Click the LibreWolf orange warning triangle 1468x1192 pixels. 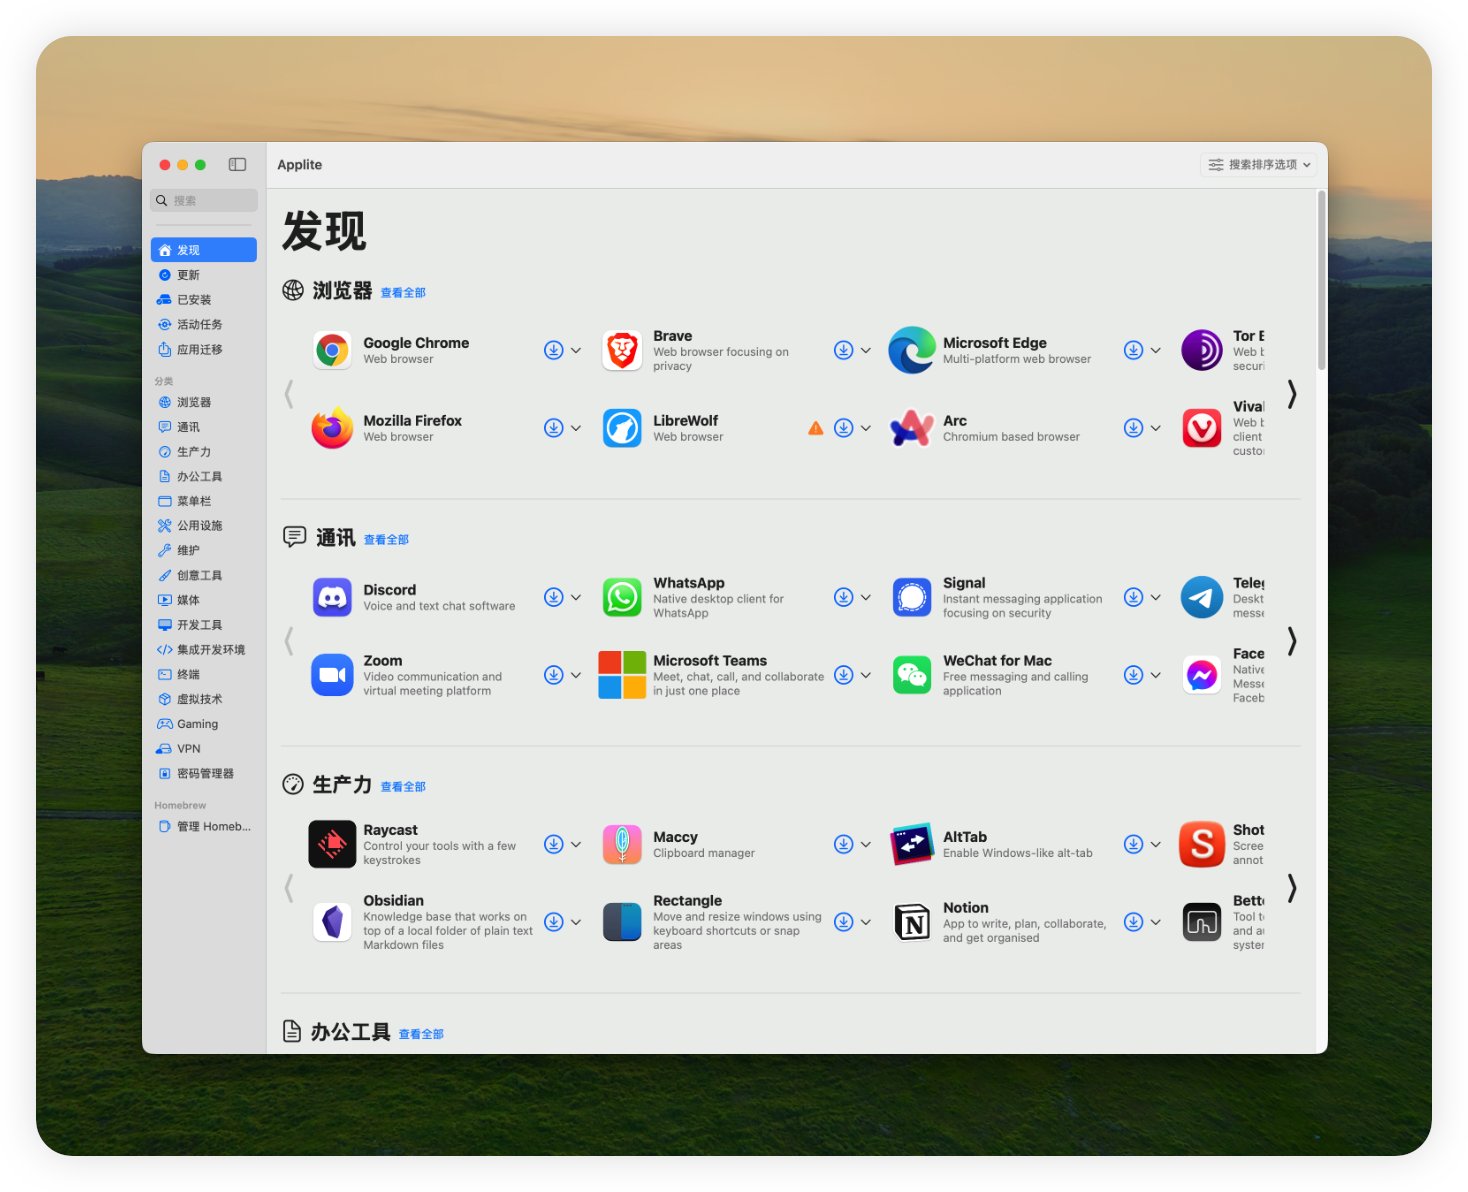point(816,428)
